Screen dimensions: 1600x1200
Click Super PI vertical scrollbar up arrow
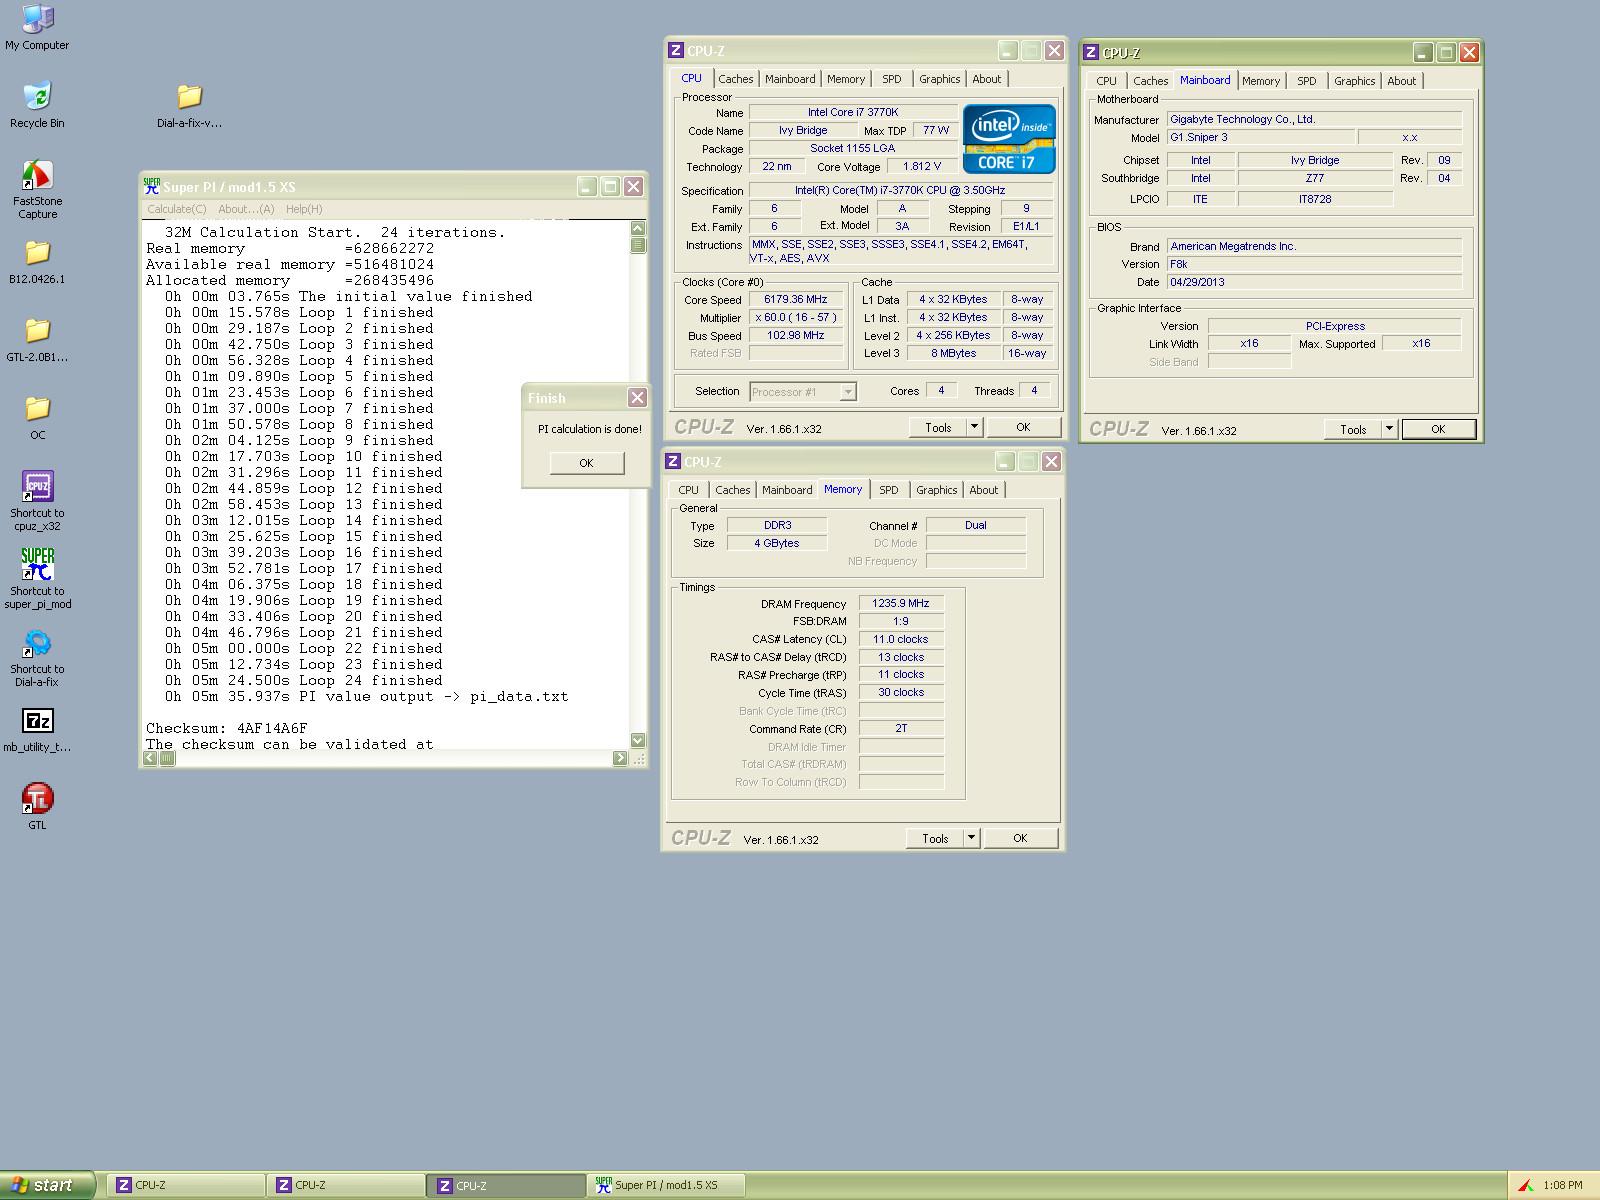point(638,229)
